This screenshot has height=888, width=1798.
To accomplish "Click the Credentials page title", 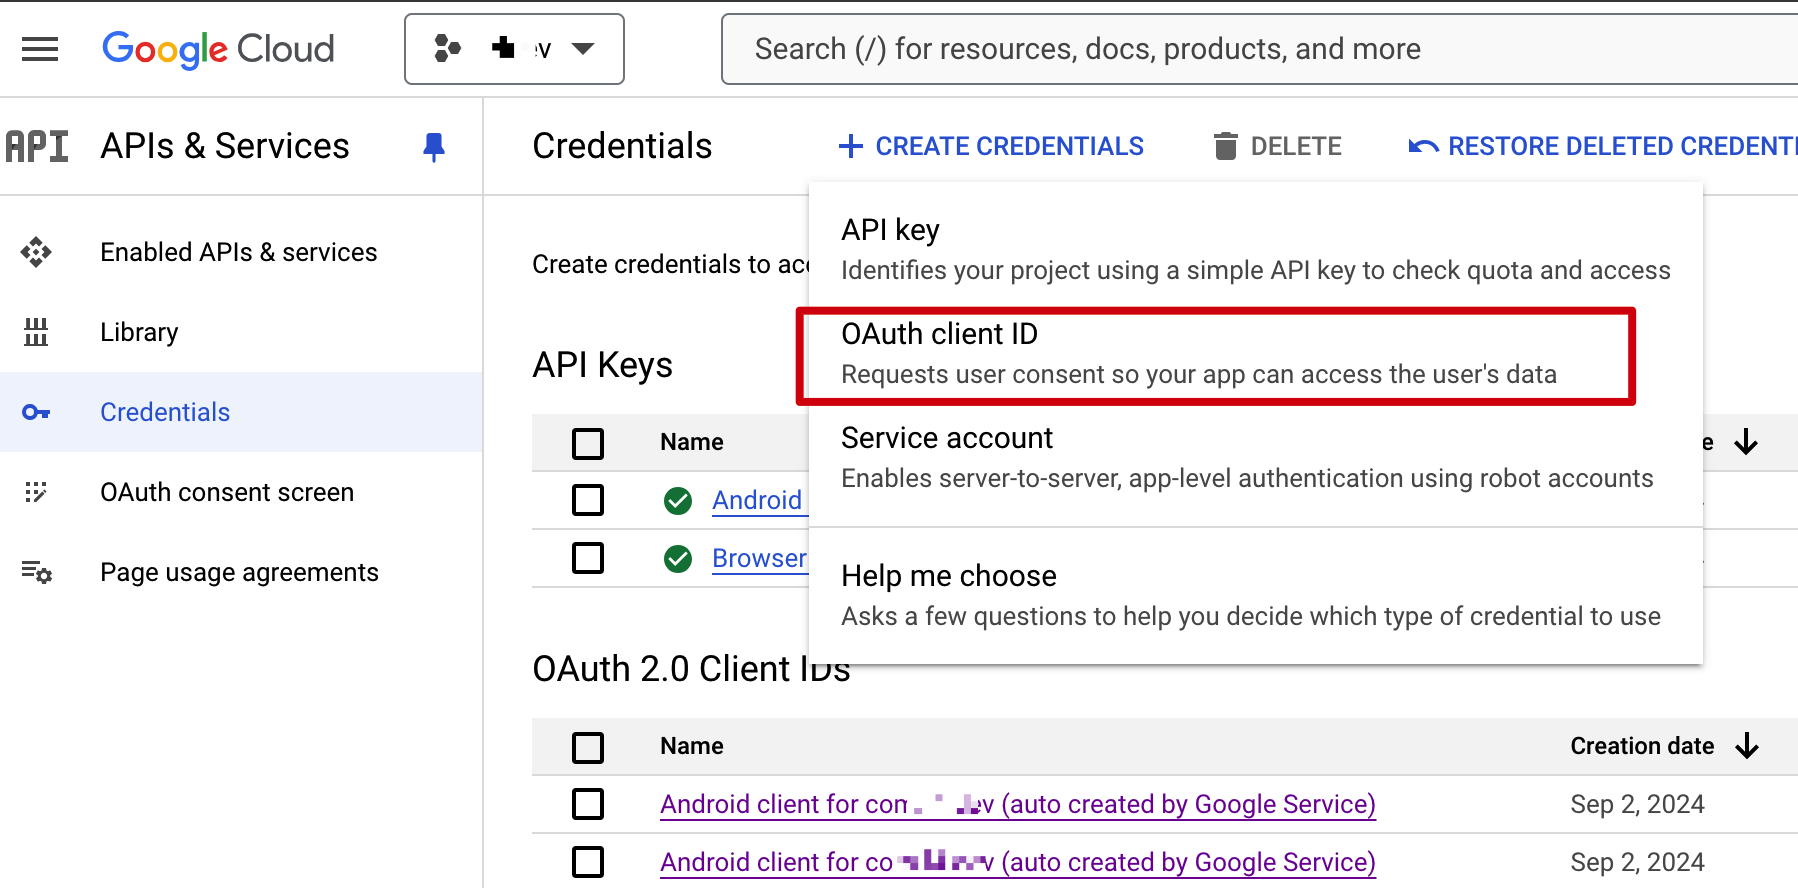I will click(x=622, y=146).
